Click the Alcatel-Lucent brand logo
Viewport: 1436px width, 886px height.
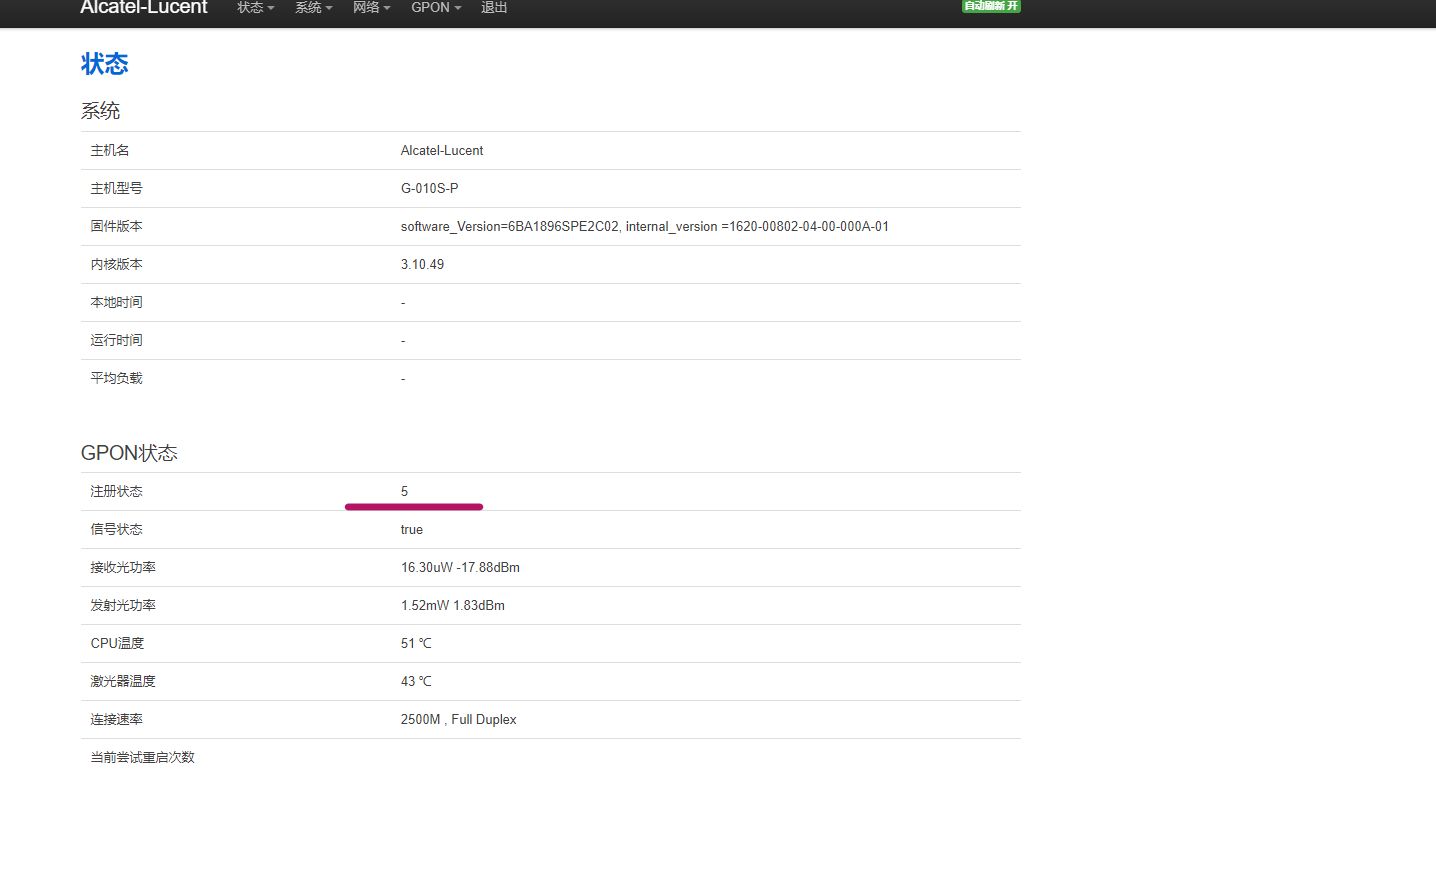144,8
